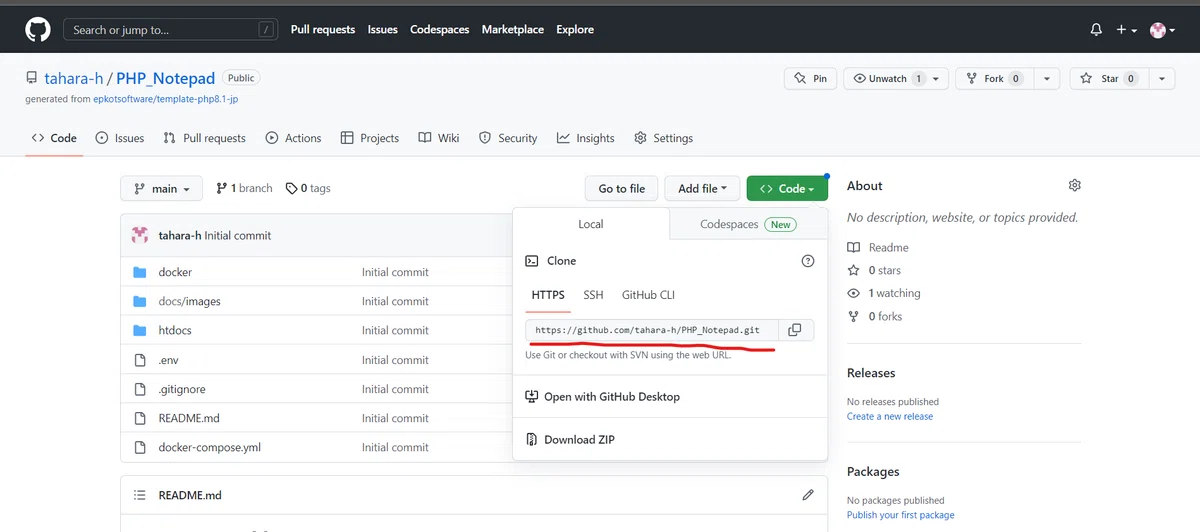This screenshot has height=532, width=1200.
Task: Click the docker-compose.yml file icon
Action: coord(140,447)
